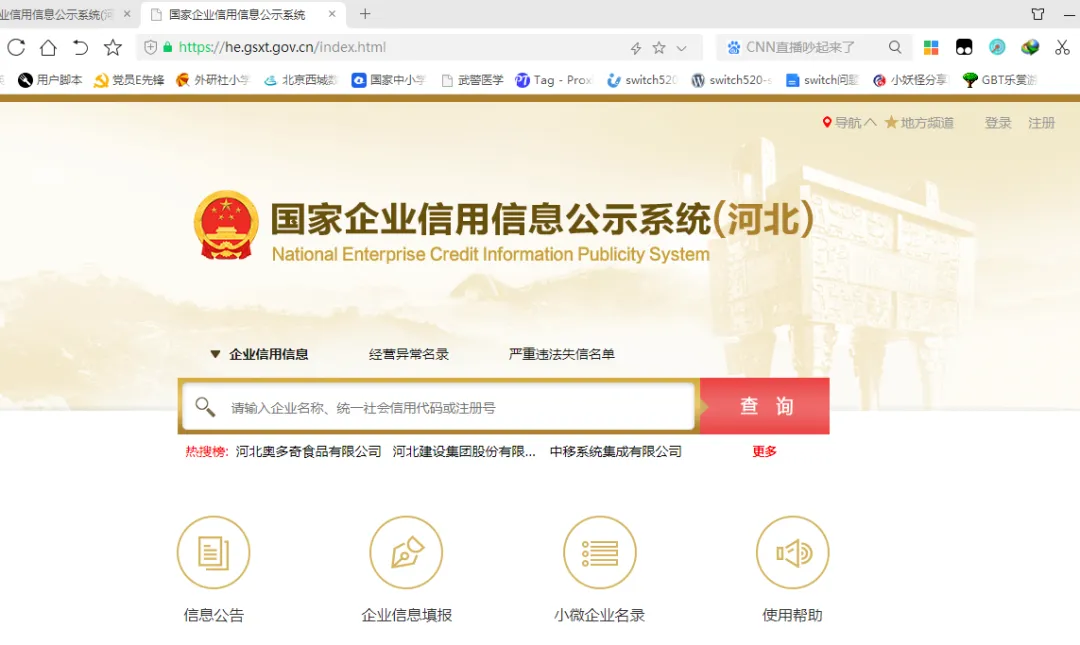Click the national emblem site logo
Screen dimensions: 1080x645
tap(226, 225)
